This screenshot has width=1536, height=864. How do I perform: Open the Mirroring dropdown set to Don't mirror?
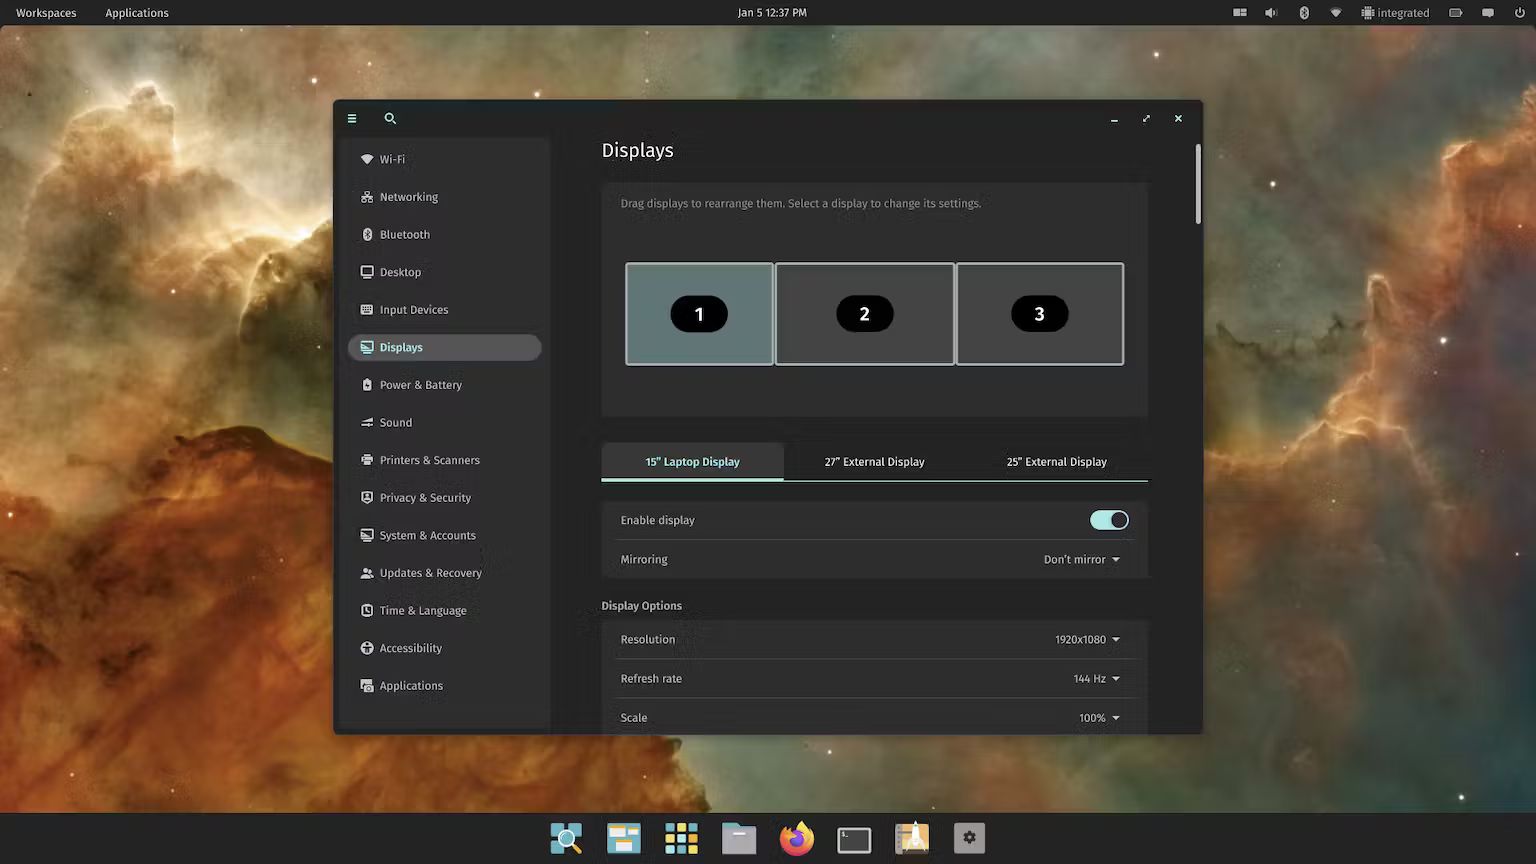tap(1081, 559)
